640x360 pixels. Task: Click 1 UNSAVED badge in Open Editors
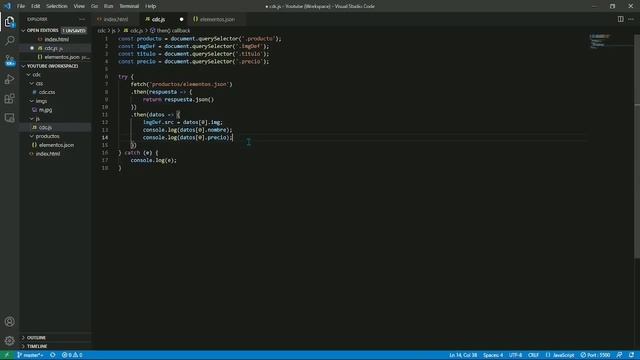pyautogui.click(x=74, y=31)
